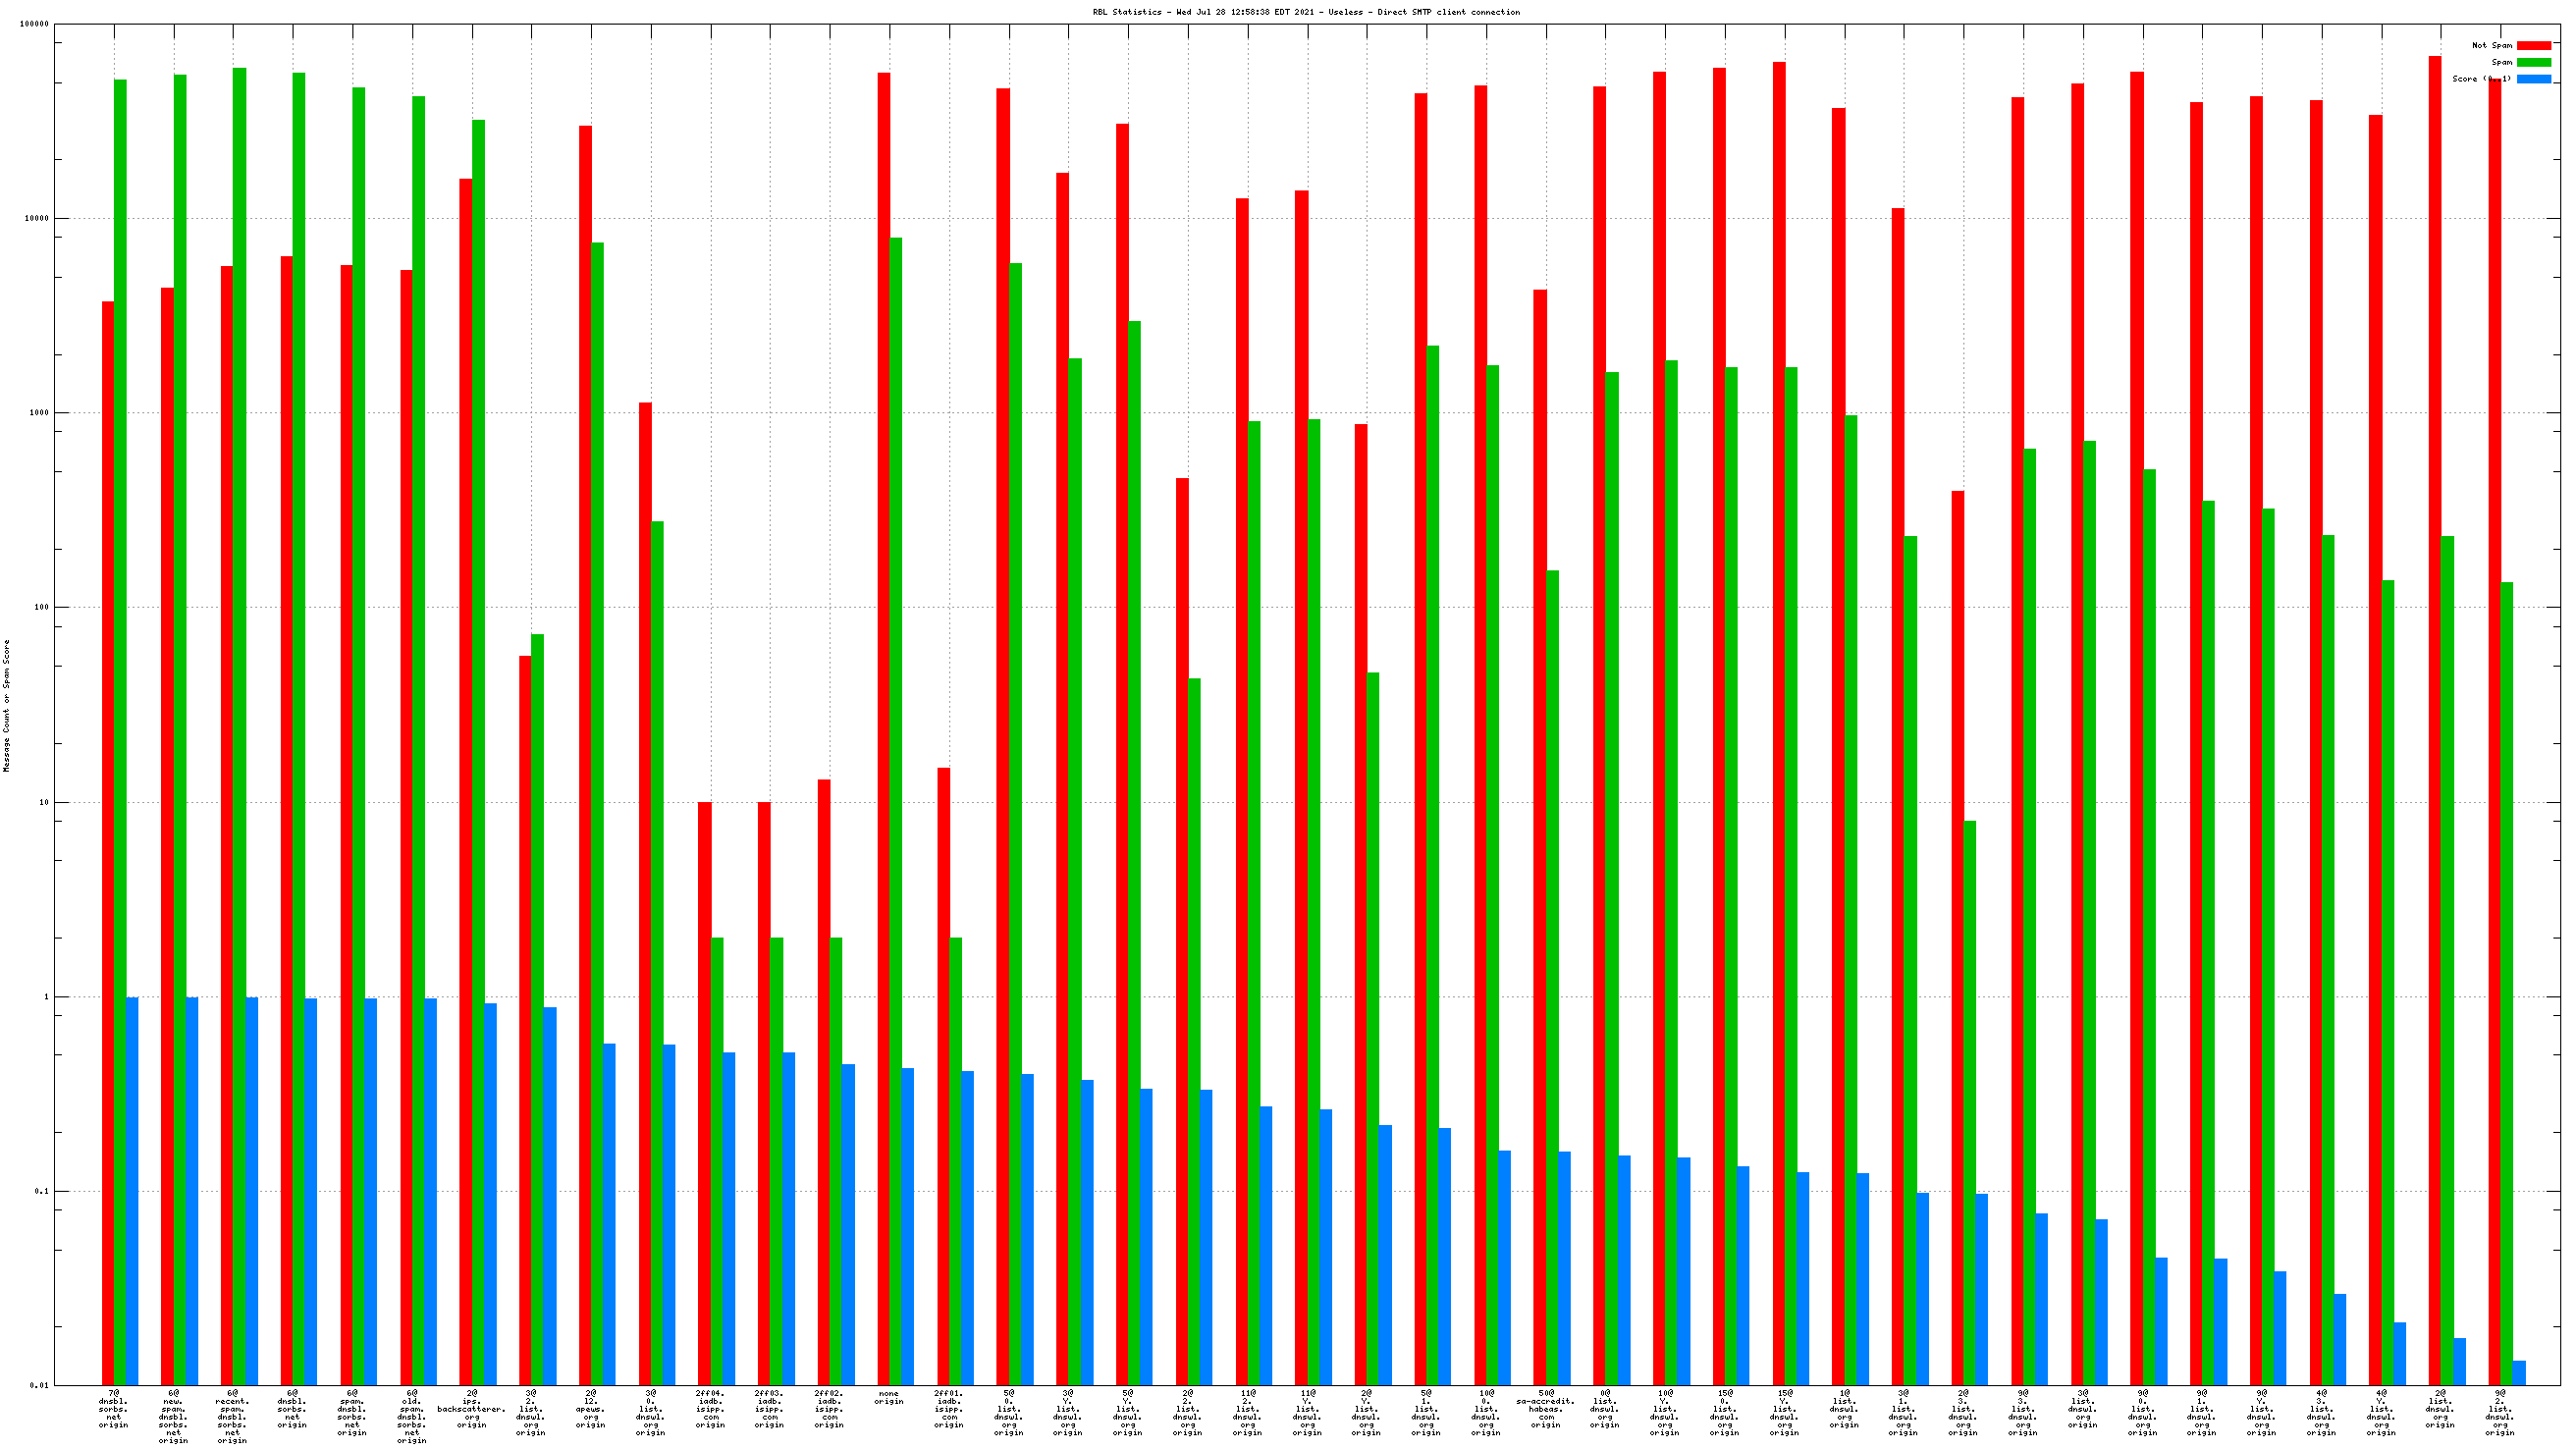The height and width of the screenshot is (1449, 2576).
Task: Click the 1000 y-axis tick label
Action: [38, 413]
